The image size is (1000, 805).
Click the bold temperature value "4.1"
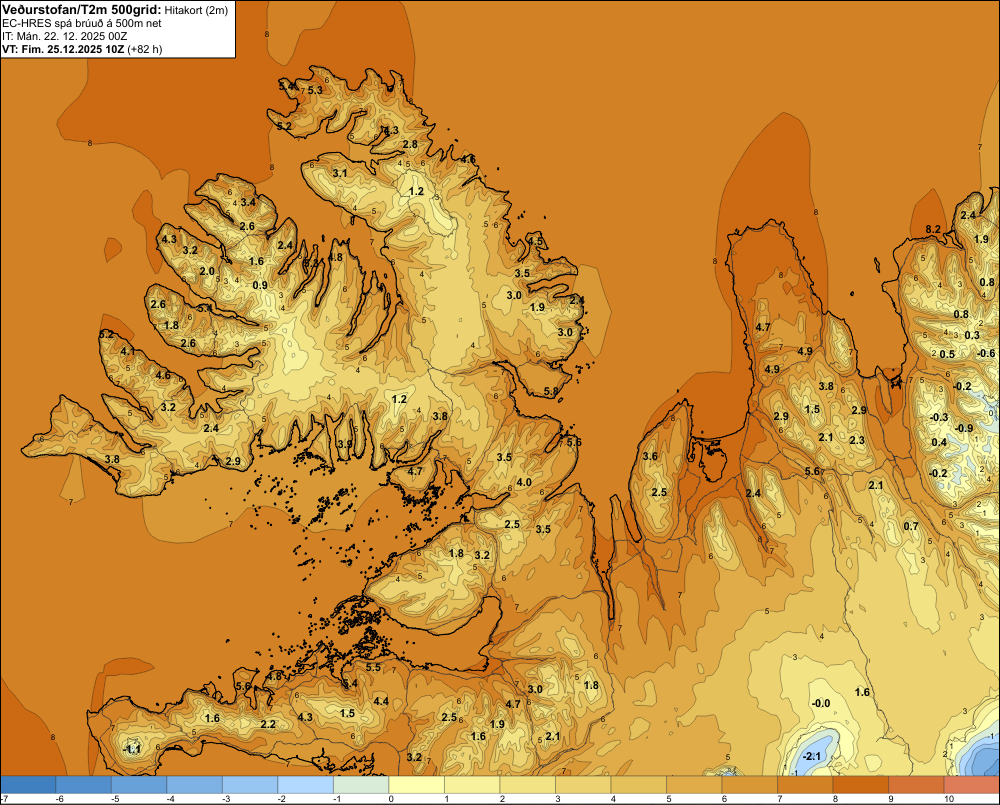tap(128, 351)
